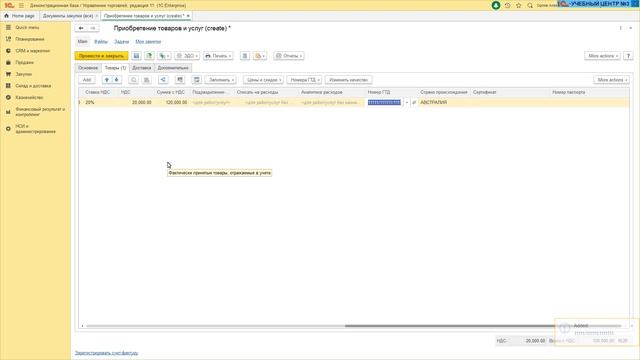The width and height of the screenshot is (640, 360).
Task: Expand the create-based-on dropdown with green icon
Action: tap(164, 56)
